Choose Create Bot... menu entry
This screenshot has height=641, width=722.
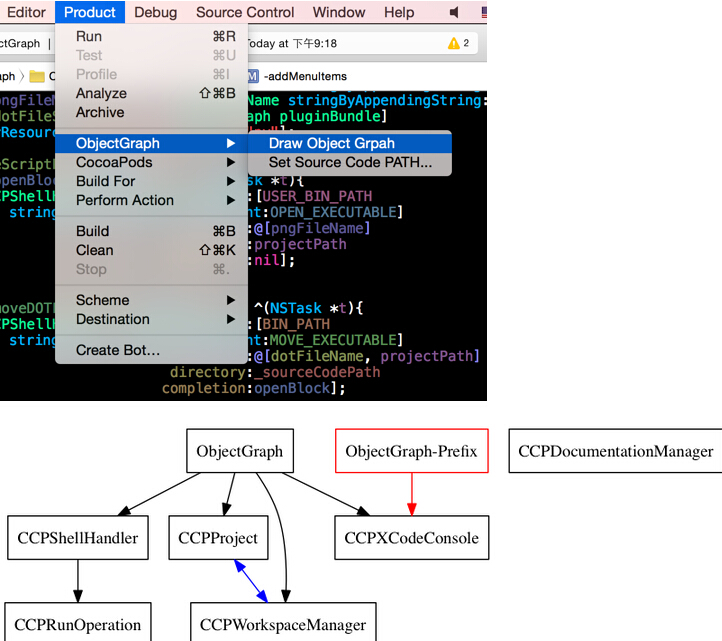118,350
